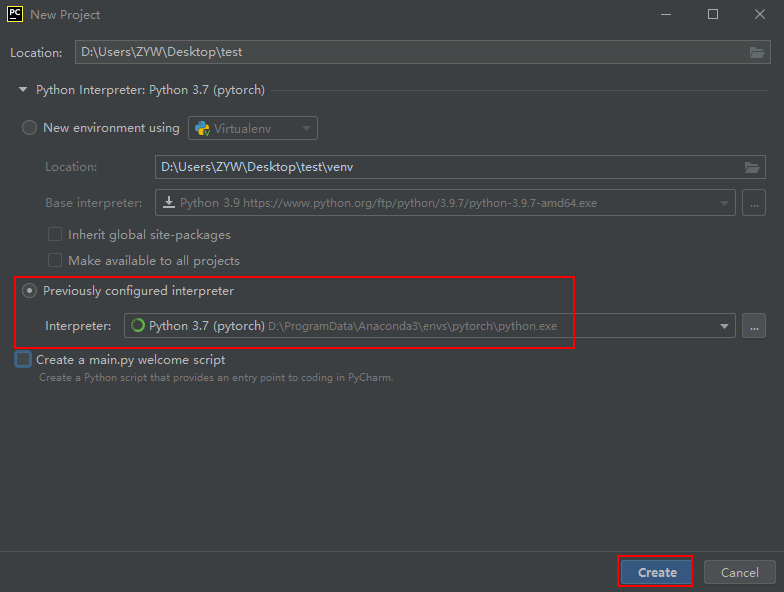
Task: Open ellipsis button beside Base interpreter
Action: [x=754, y=202]
